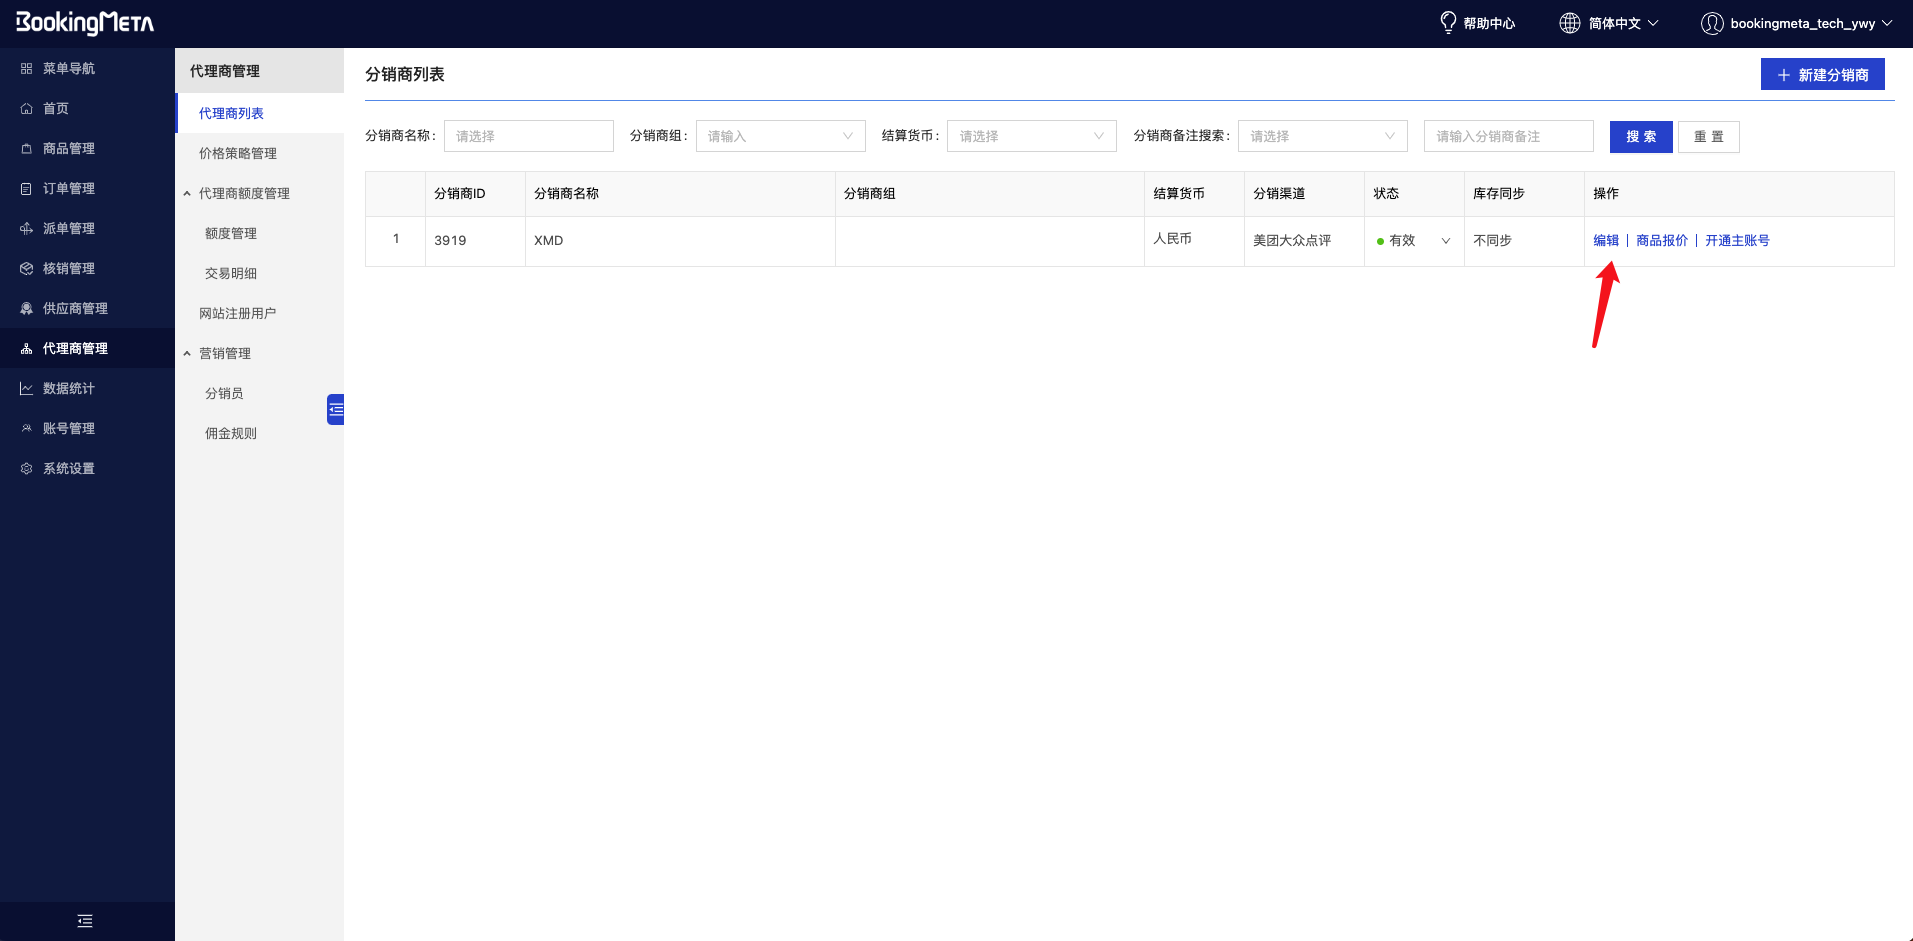Open 系统设置 in the sidebar
Screen dimensions: 1913x941
pyautogui.click(x=68, y=468)
